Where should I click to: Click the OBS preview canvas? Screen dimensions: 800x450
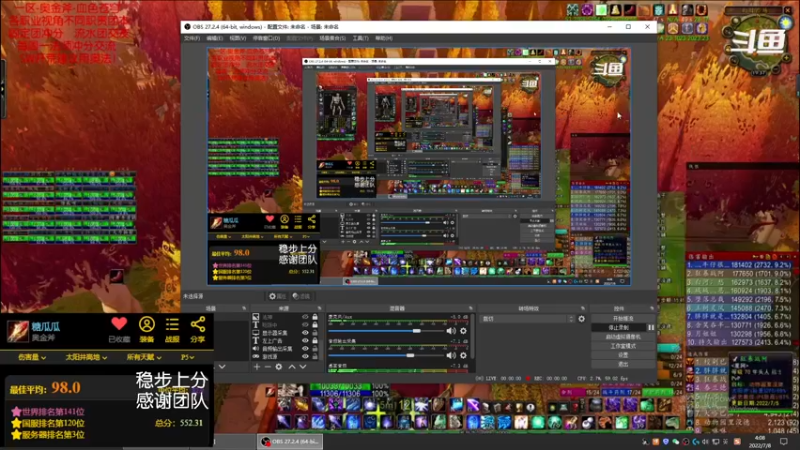click(419, 166)
